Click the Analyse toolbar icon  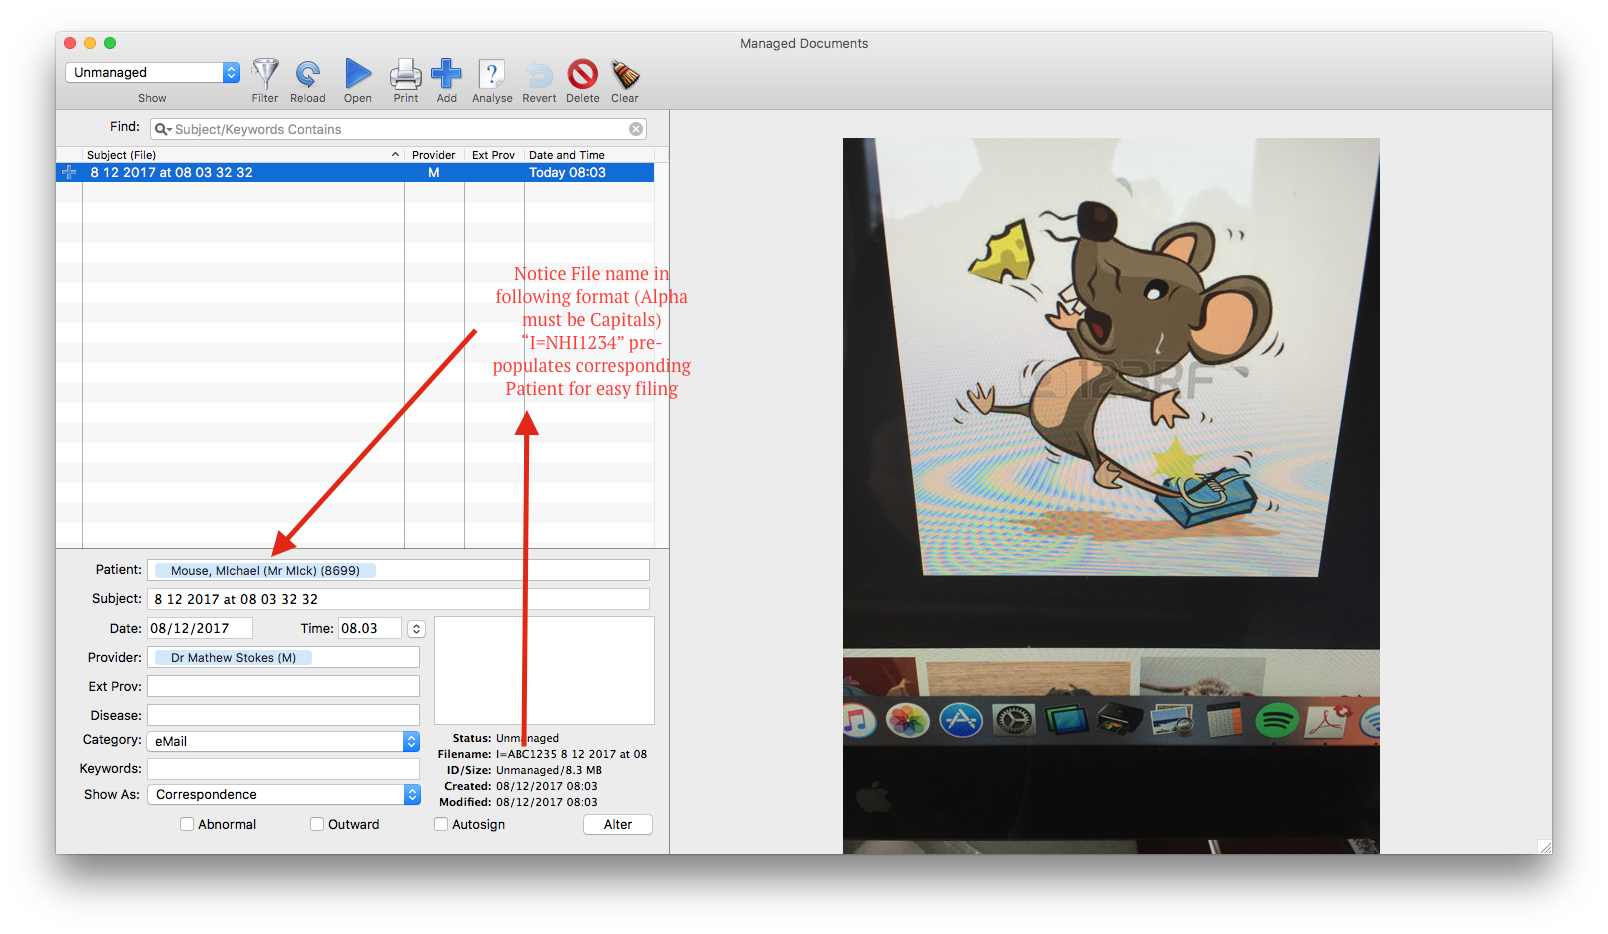(492, 73)
